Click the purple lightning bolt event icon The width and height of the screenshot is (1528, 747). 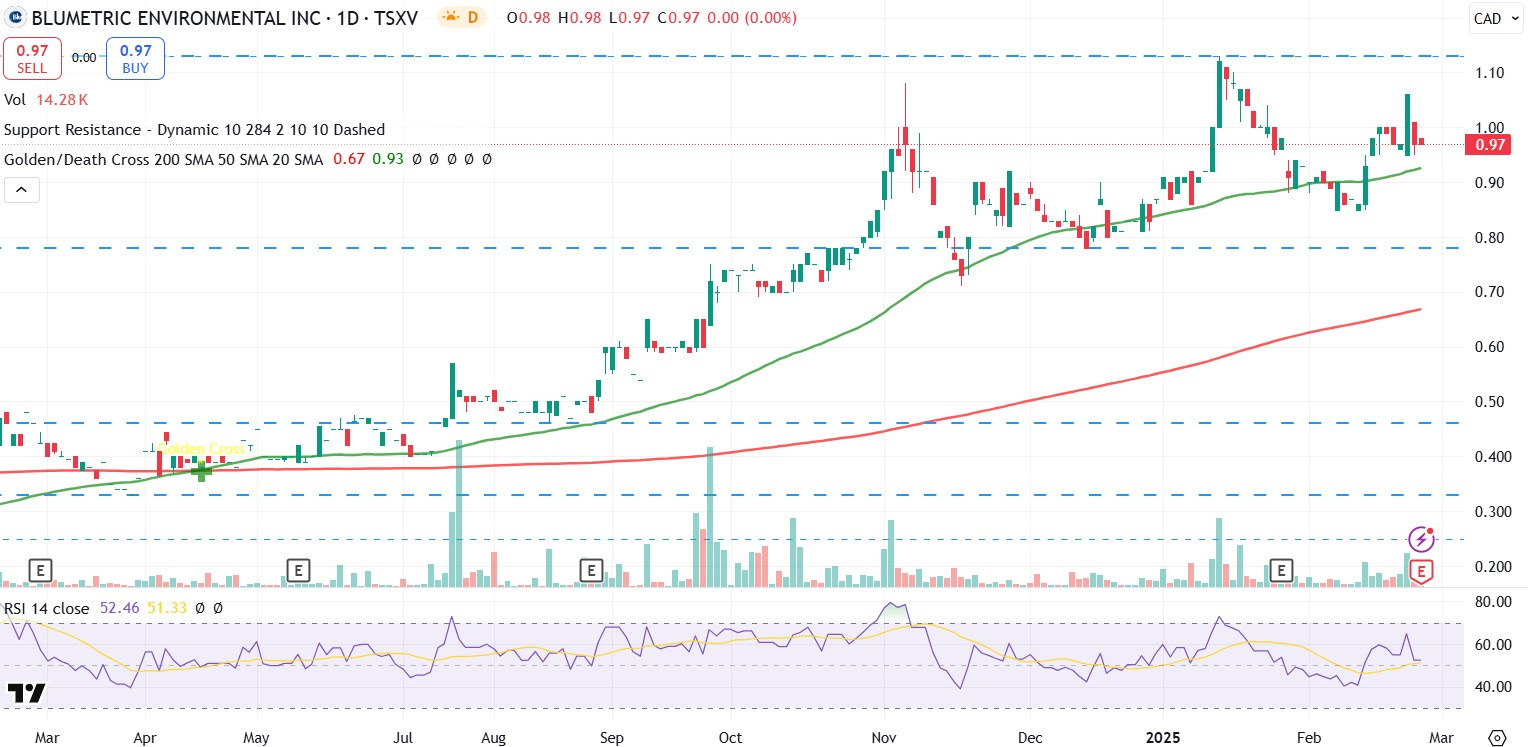1421,540
